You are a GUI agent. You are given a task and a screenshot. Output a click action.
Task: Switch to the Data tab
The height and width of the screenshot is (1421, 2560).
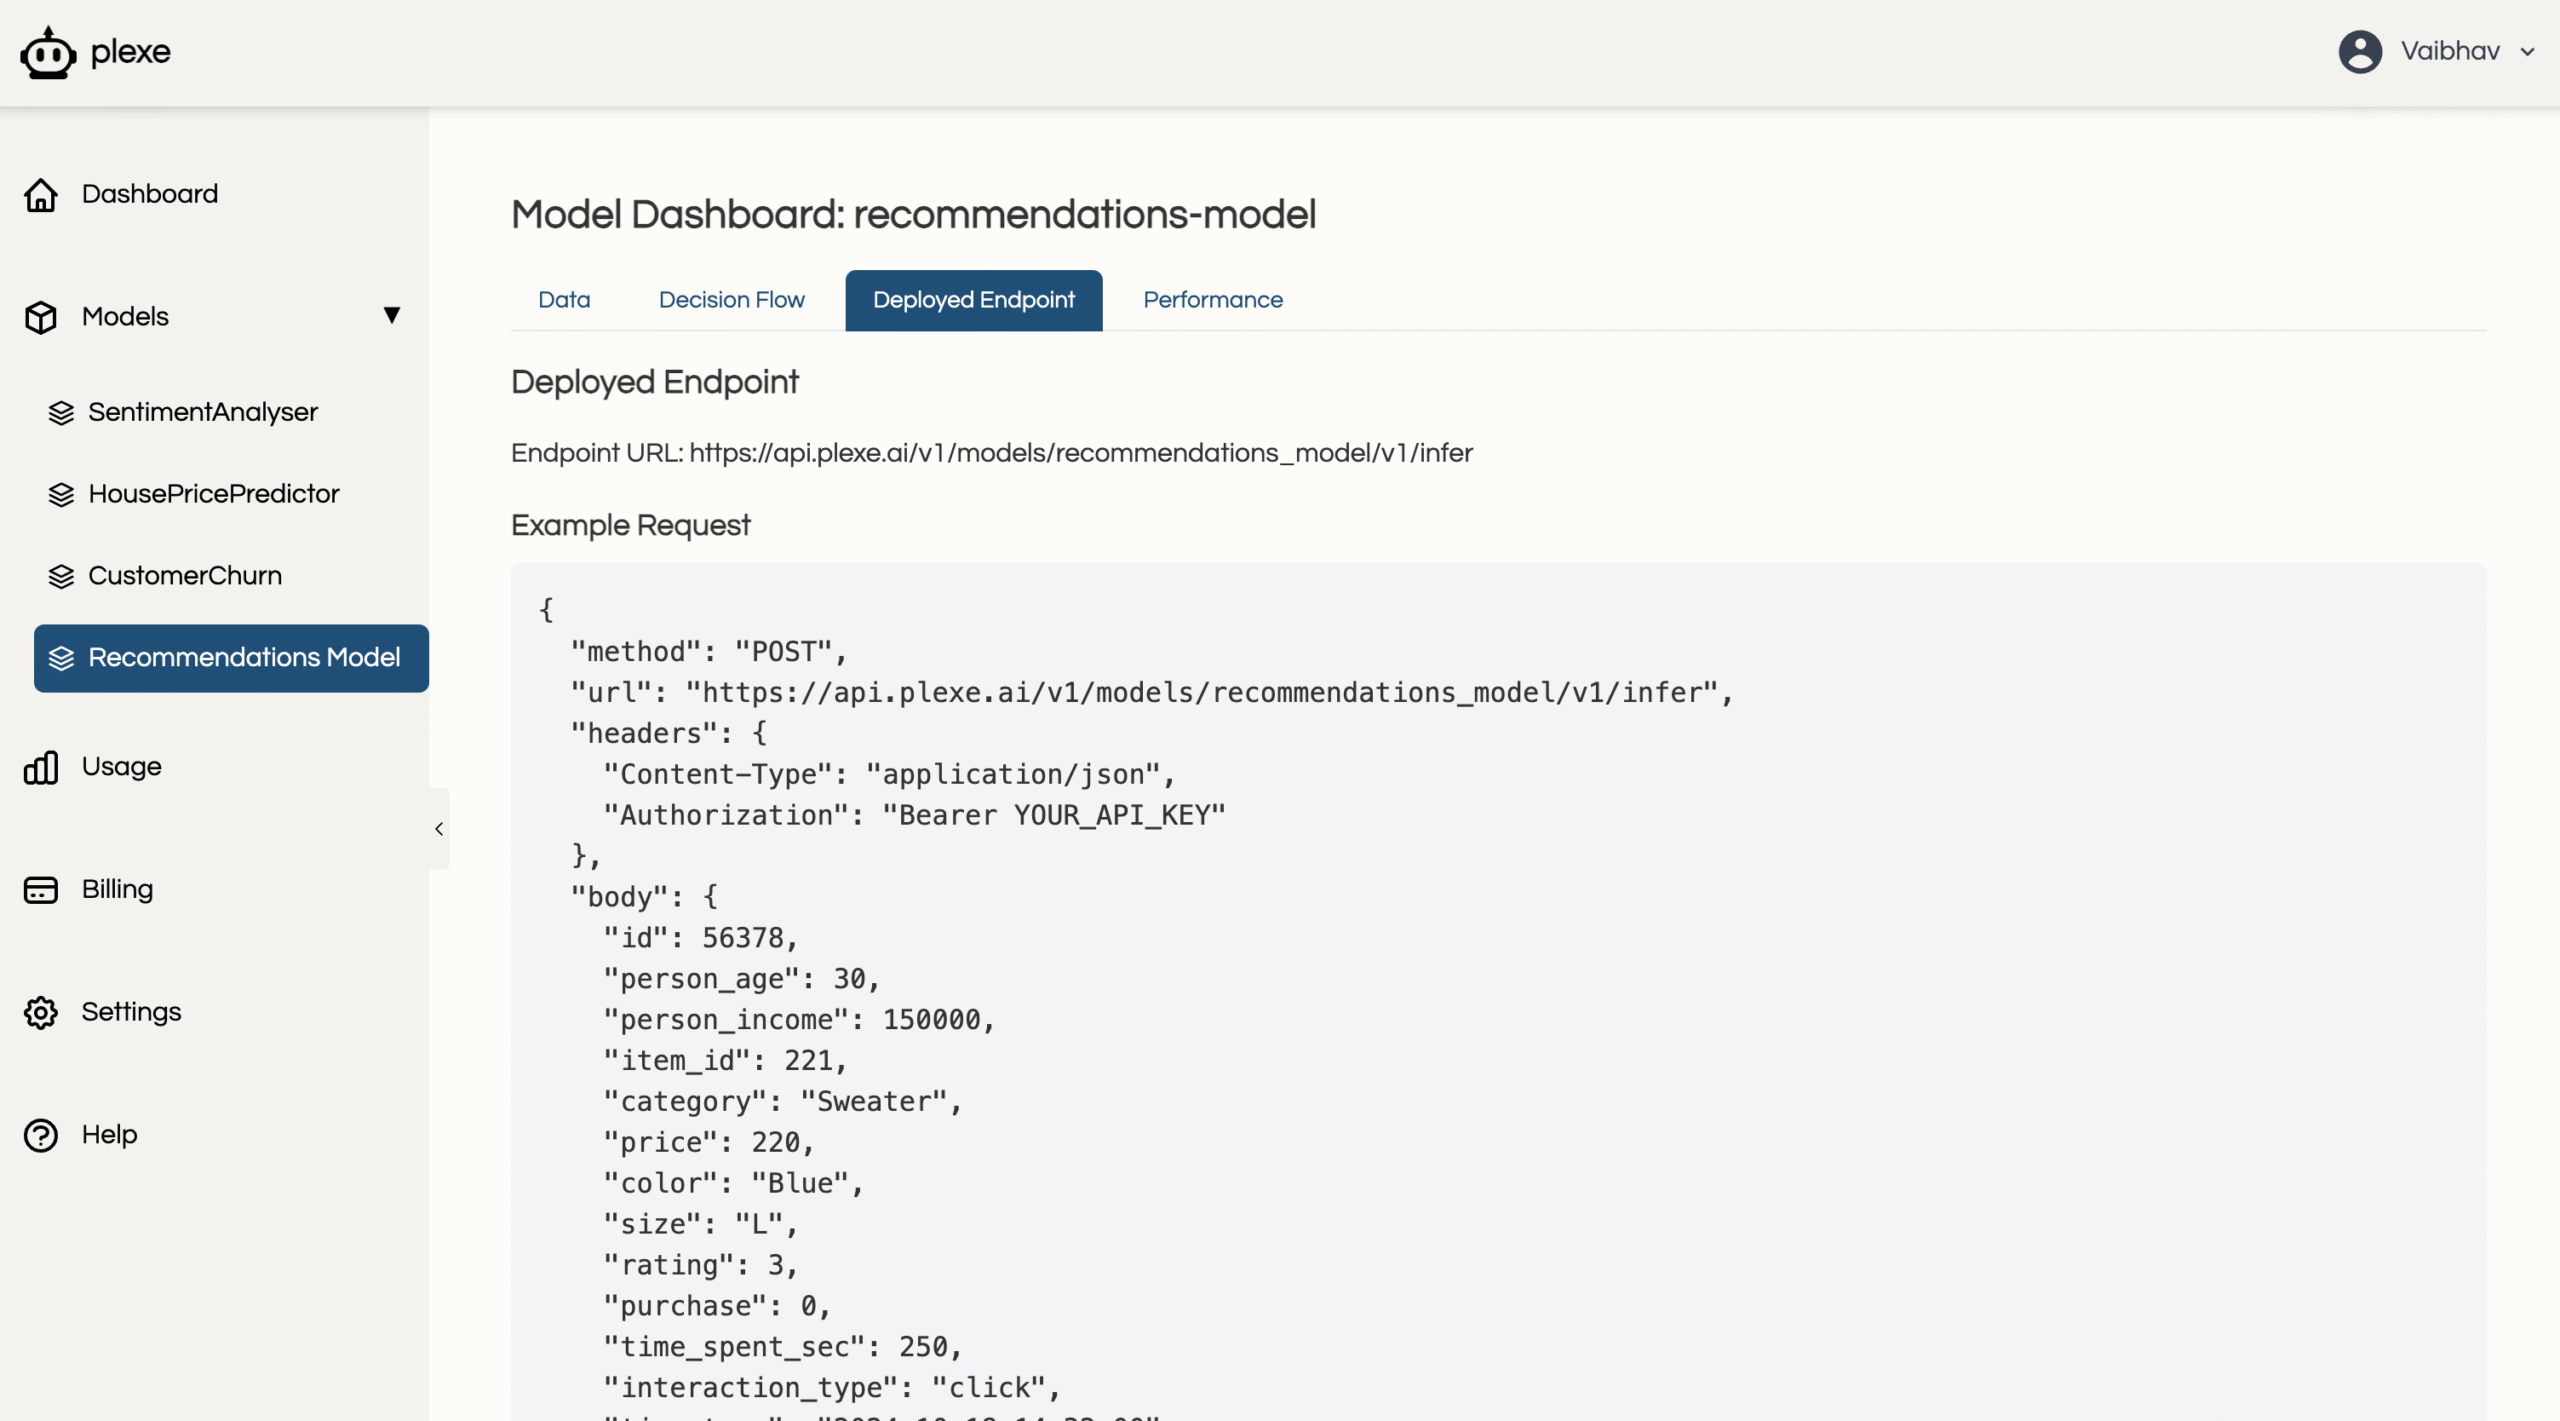pyautogui.click(x=564, y=300)
